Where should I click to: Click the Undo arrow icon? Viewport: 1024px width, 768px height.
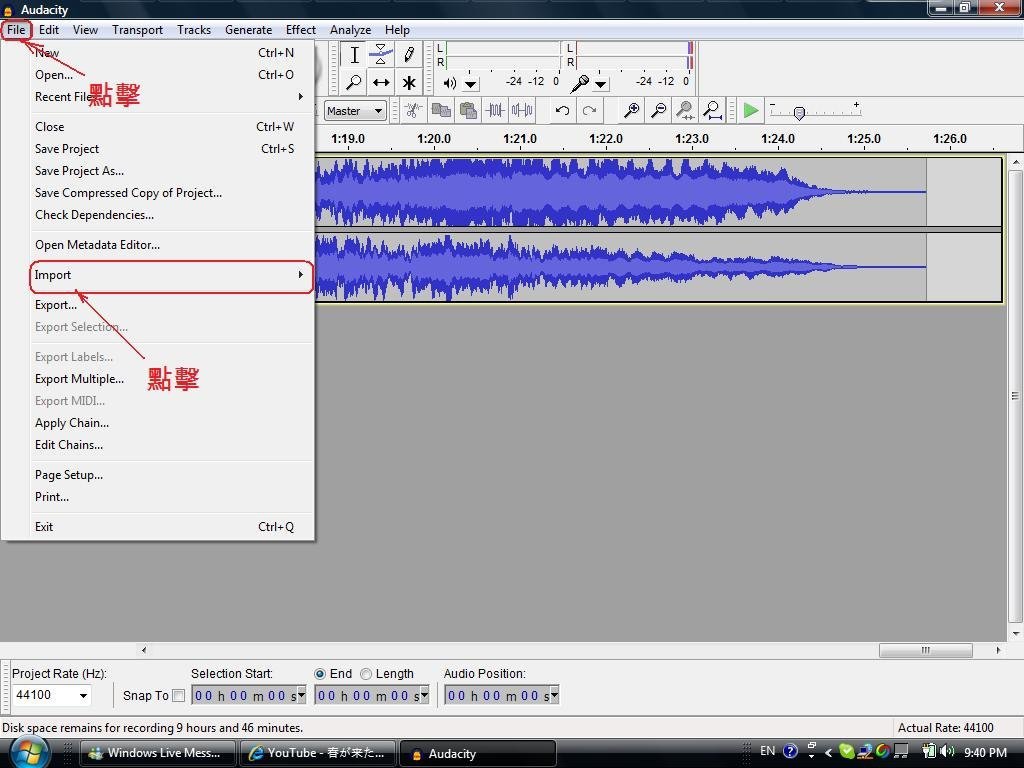pos(562,111)
